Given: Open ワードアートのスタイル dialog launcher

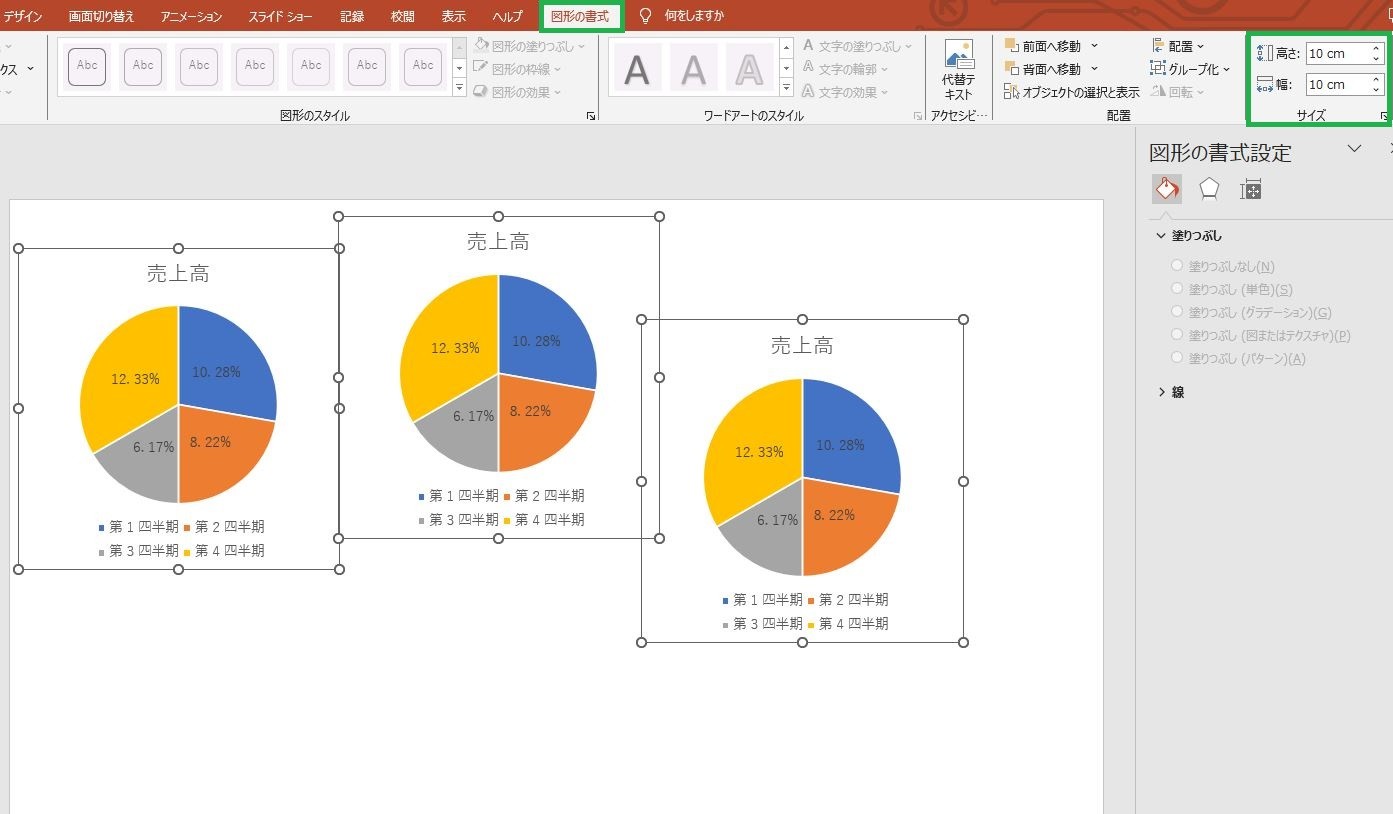Looking at the screenshot, I should [x=918, y=116].
